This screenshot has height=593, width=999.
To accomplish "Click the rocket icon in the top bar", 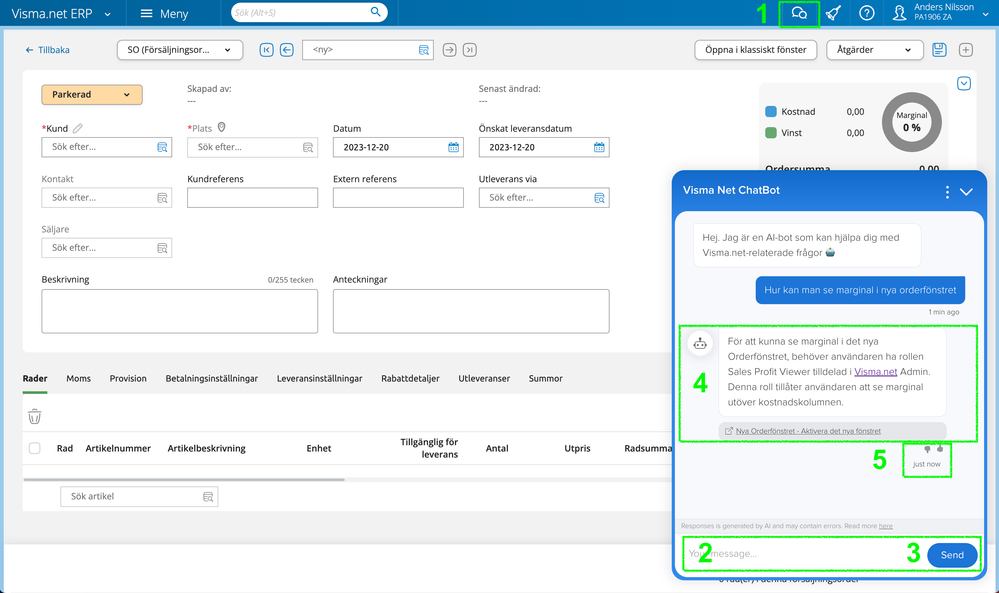I will 833,13.
